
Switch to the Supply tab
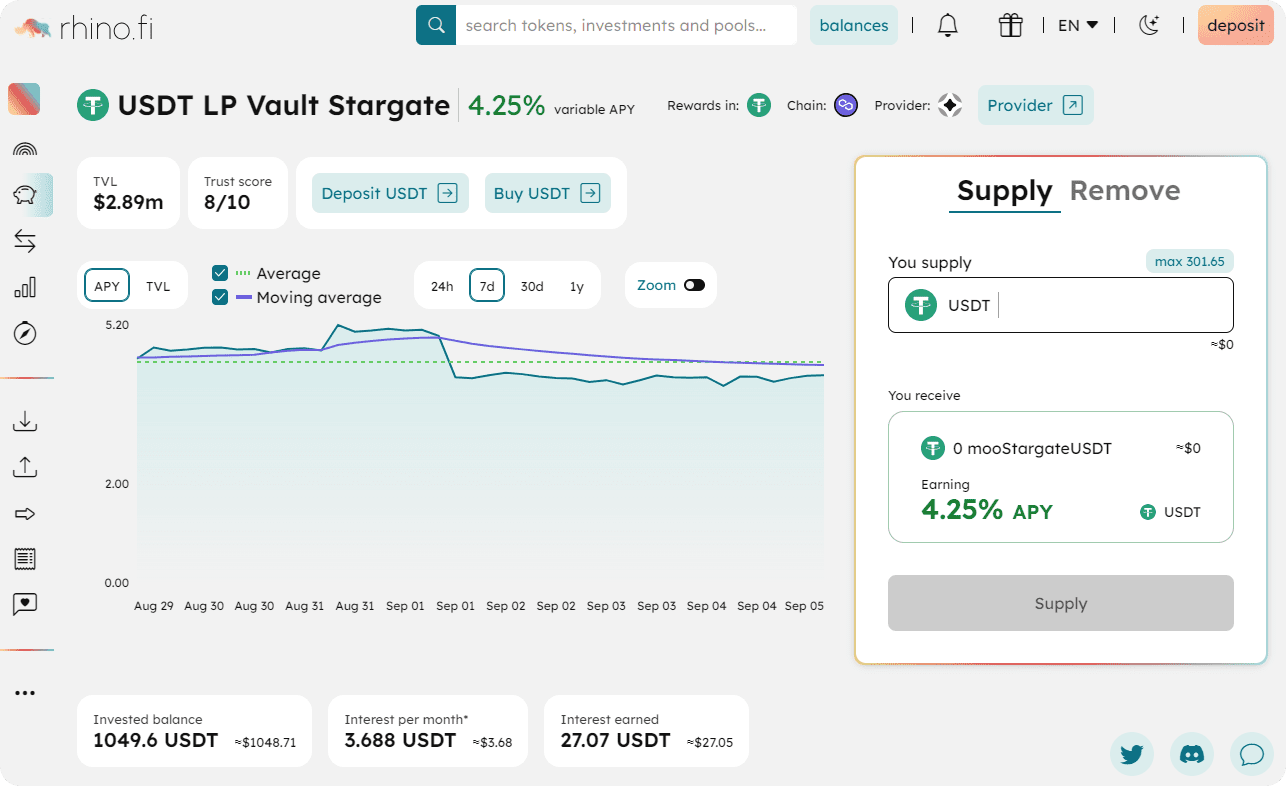1004,191
